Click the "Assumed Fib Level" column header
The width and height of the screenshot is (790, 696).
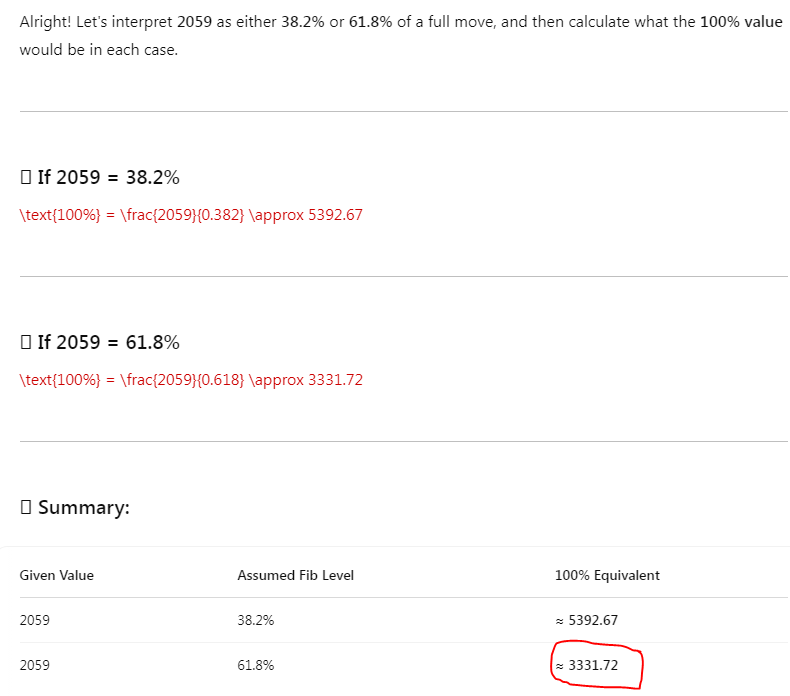(295, 575)
